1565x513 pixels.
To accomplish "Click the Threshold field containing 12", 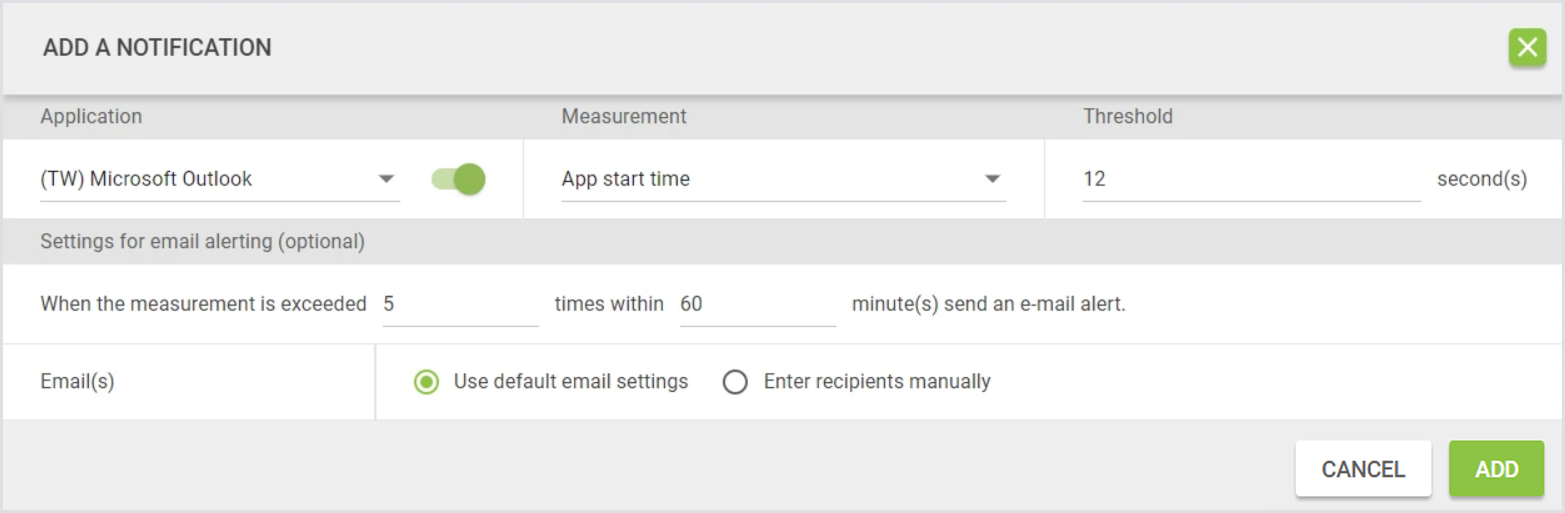I will 1250,180.
